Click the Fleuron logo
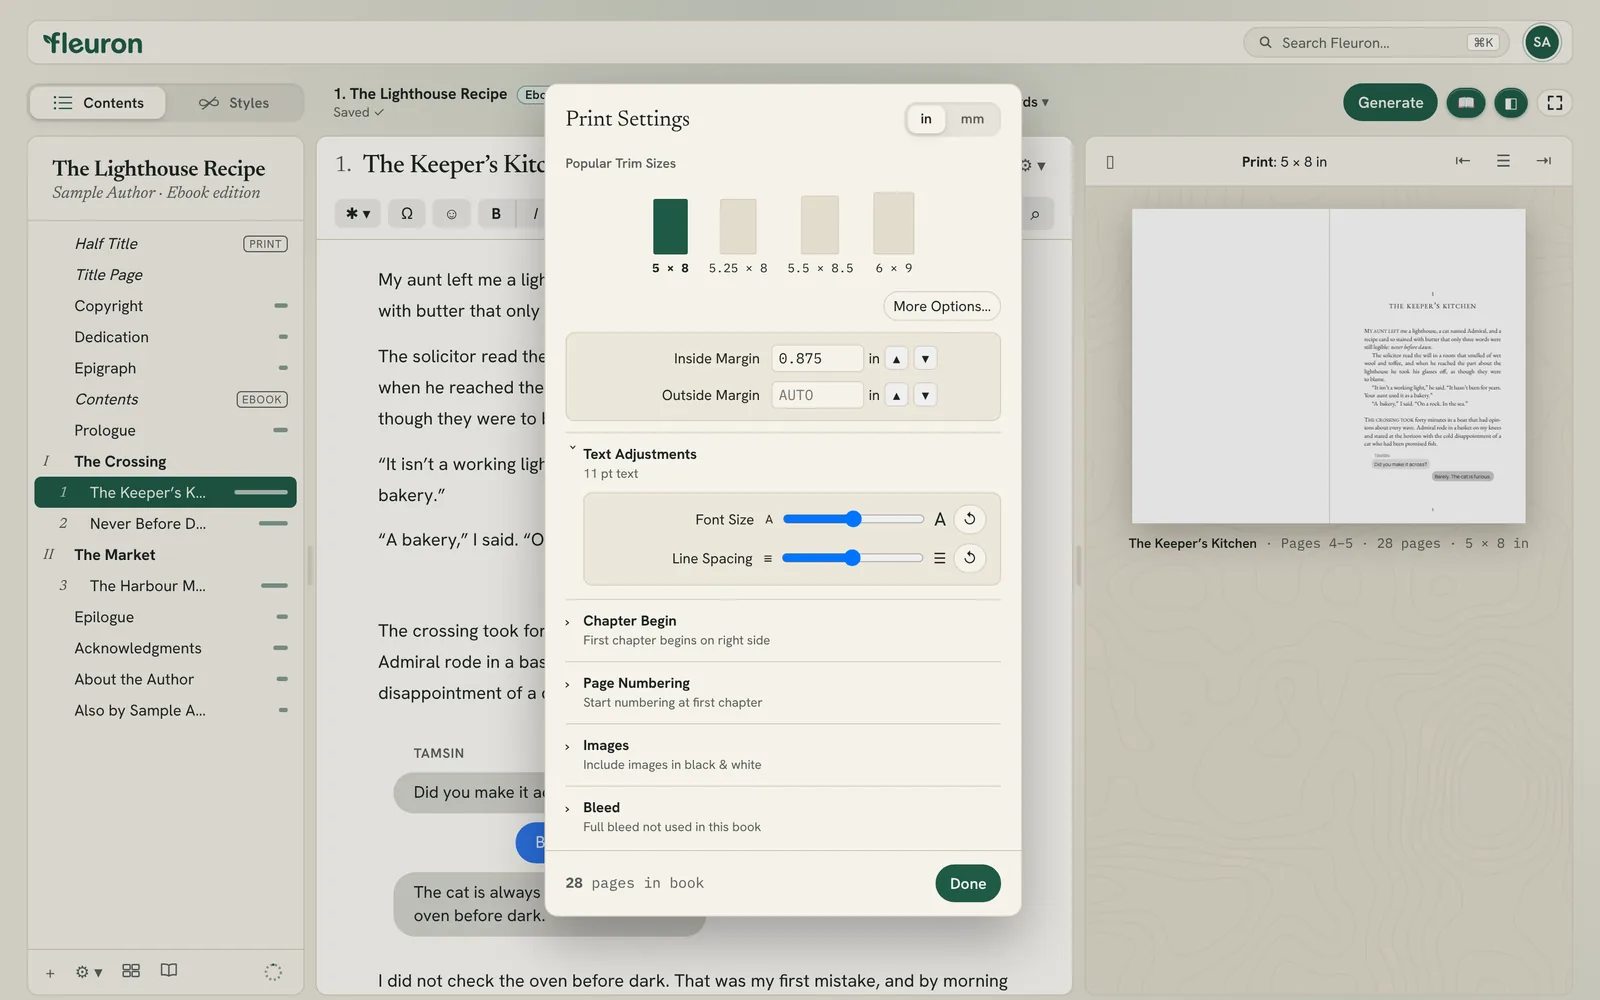This screenshot has width=1600, height=1000. (92, 43)
